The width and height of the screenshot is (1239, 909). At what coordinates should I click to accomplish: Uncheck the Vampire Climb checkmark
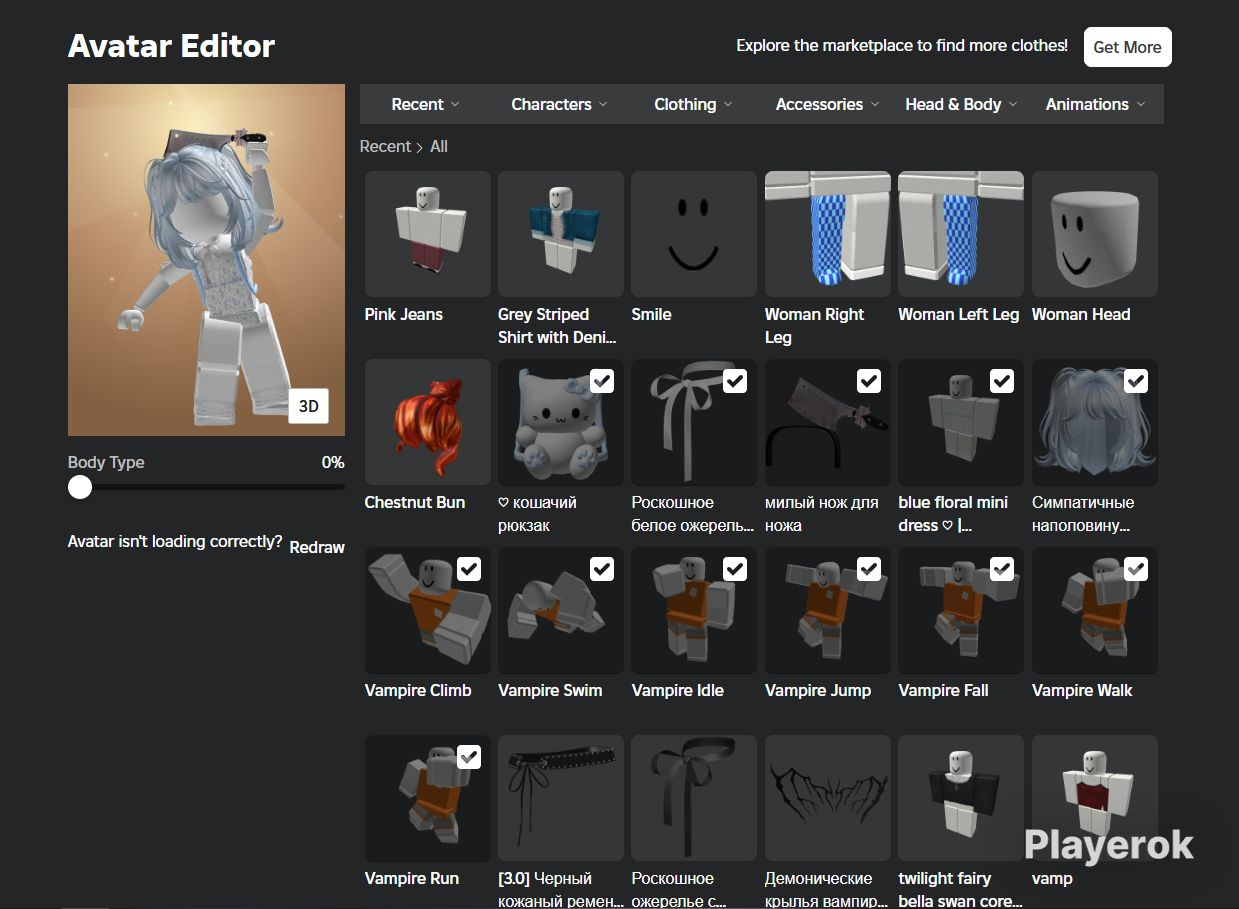(469, 569)
